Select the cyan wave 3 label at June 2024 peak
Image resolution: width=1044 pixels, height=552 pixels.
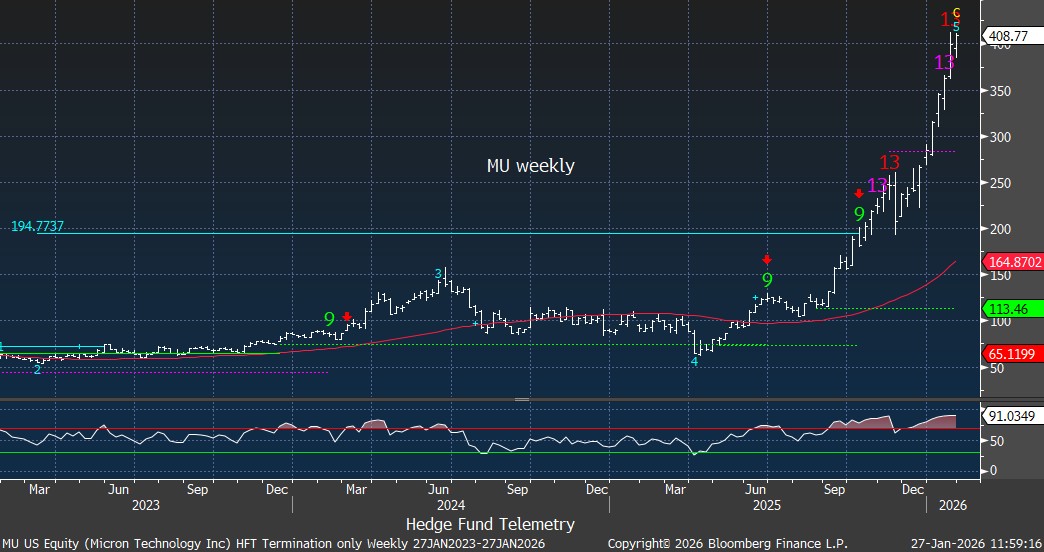438,273
